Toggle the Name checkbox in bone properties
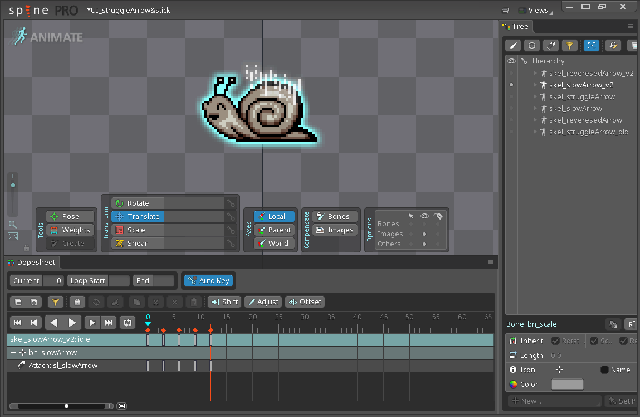The width and height of the screenshot is (640, 417). click(604, 370)
